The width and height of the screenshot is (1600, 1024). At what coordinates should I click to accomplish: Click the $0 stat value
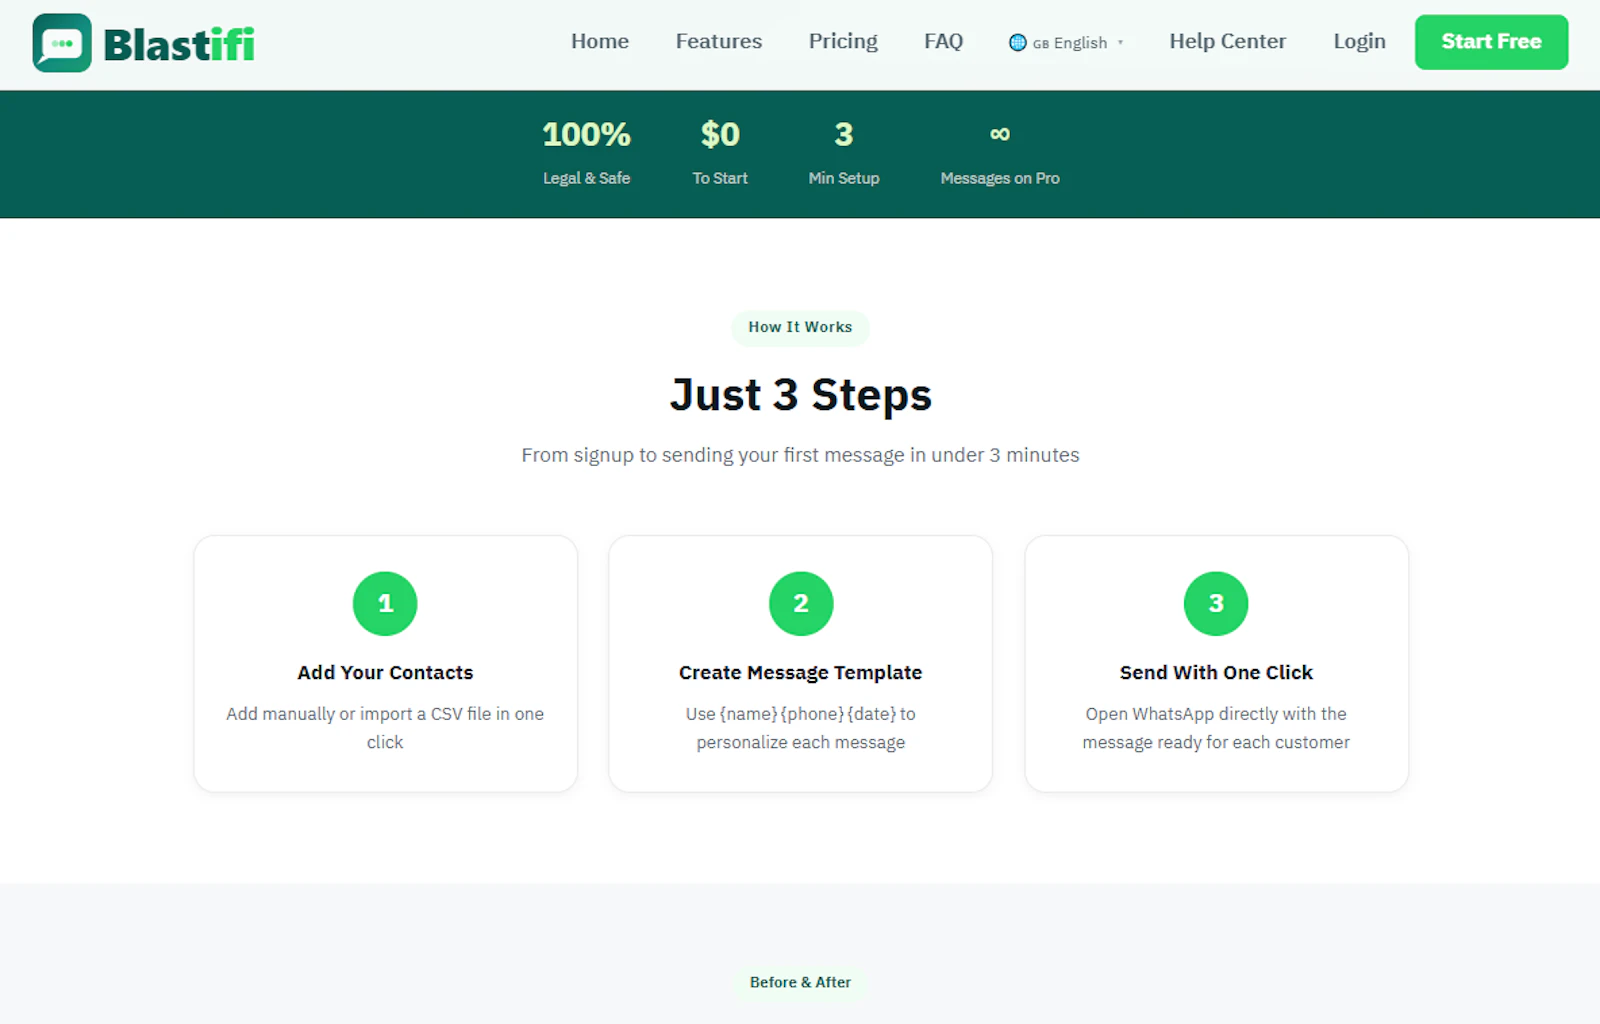(720, 134)
